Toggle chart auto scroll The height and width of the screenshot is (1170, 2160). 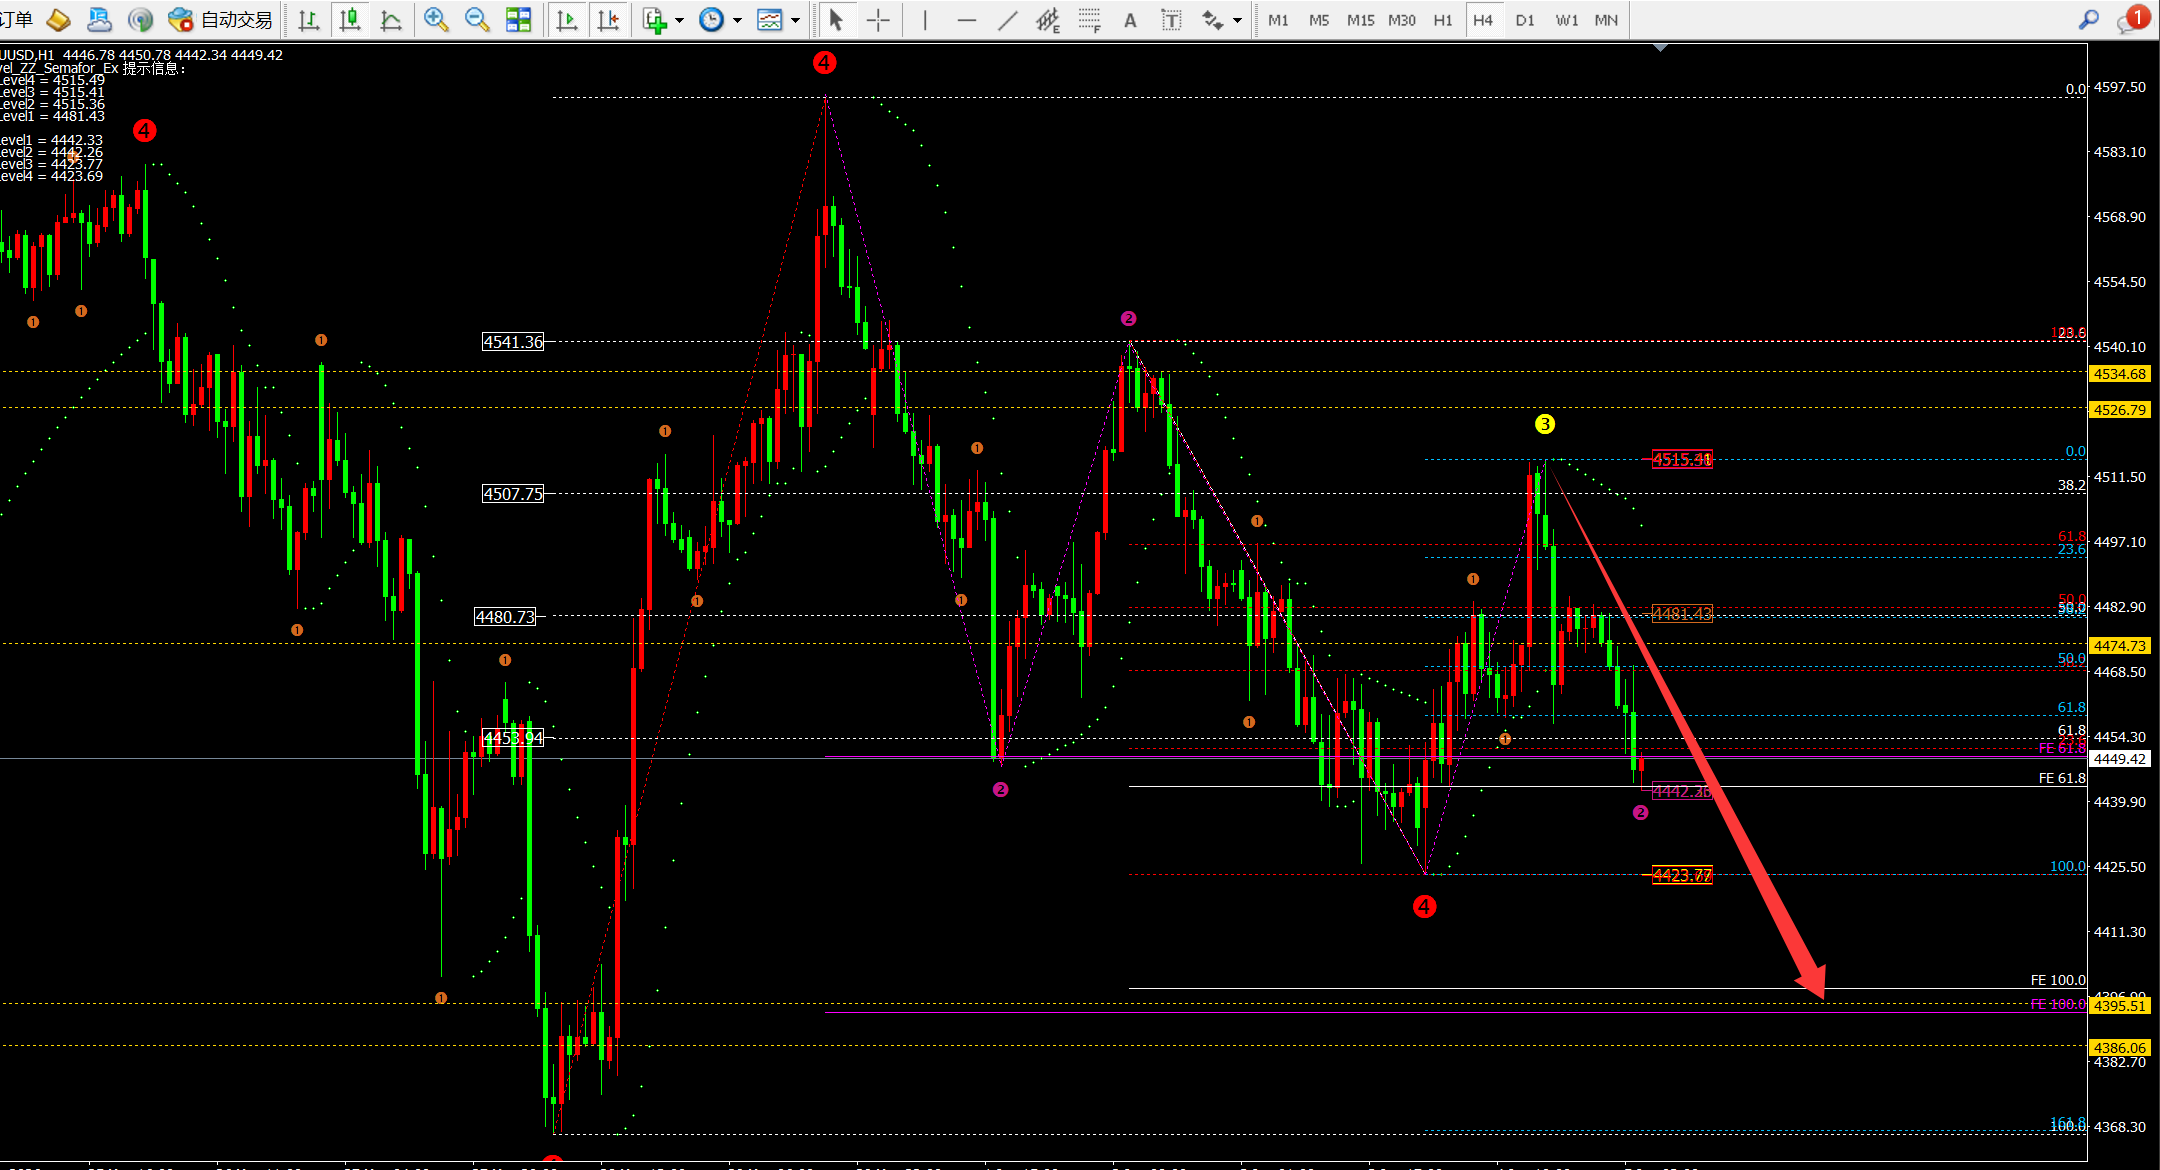pyautogui.click(x=567, y=20)
